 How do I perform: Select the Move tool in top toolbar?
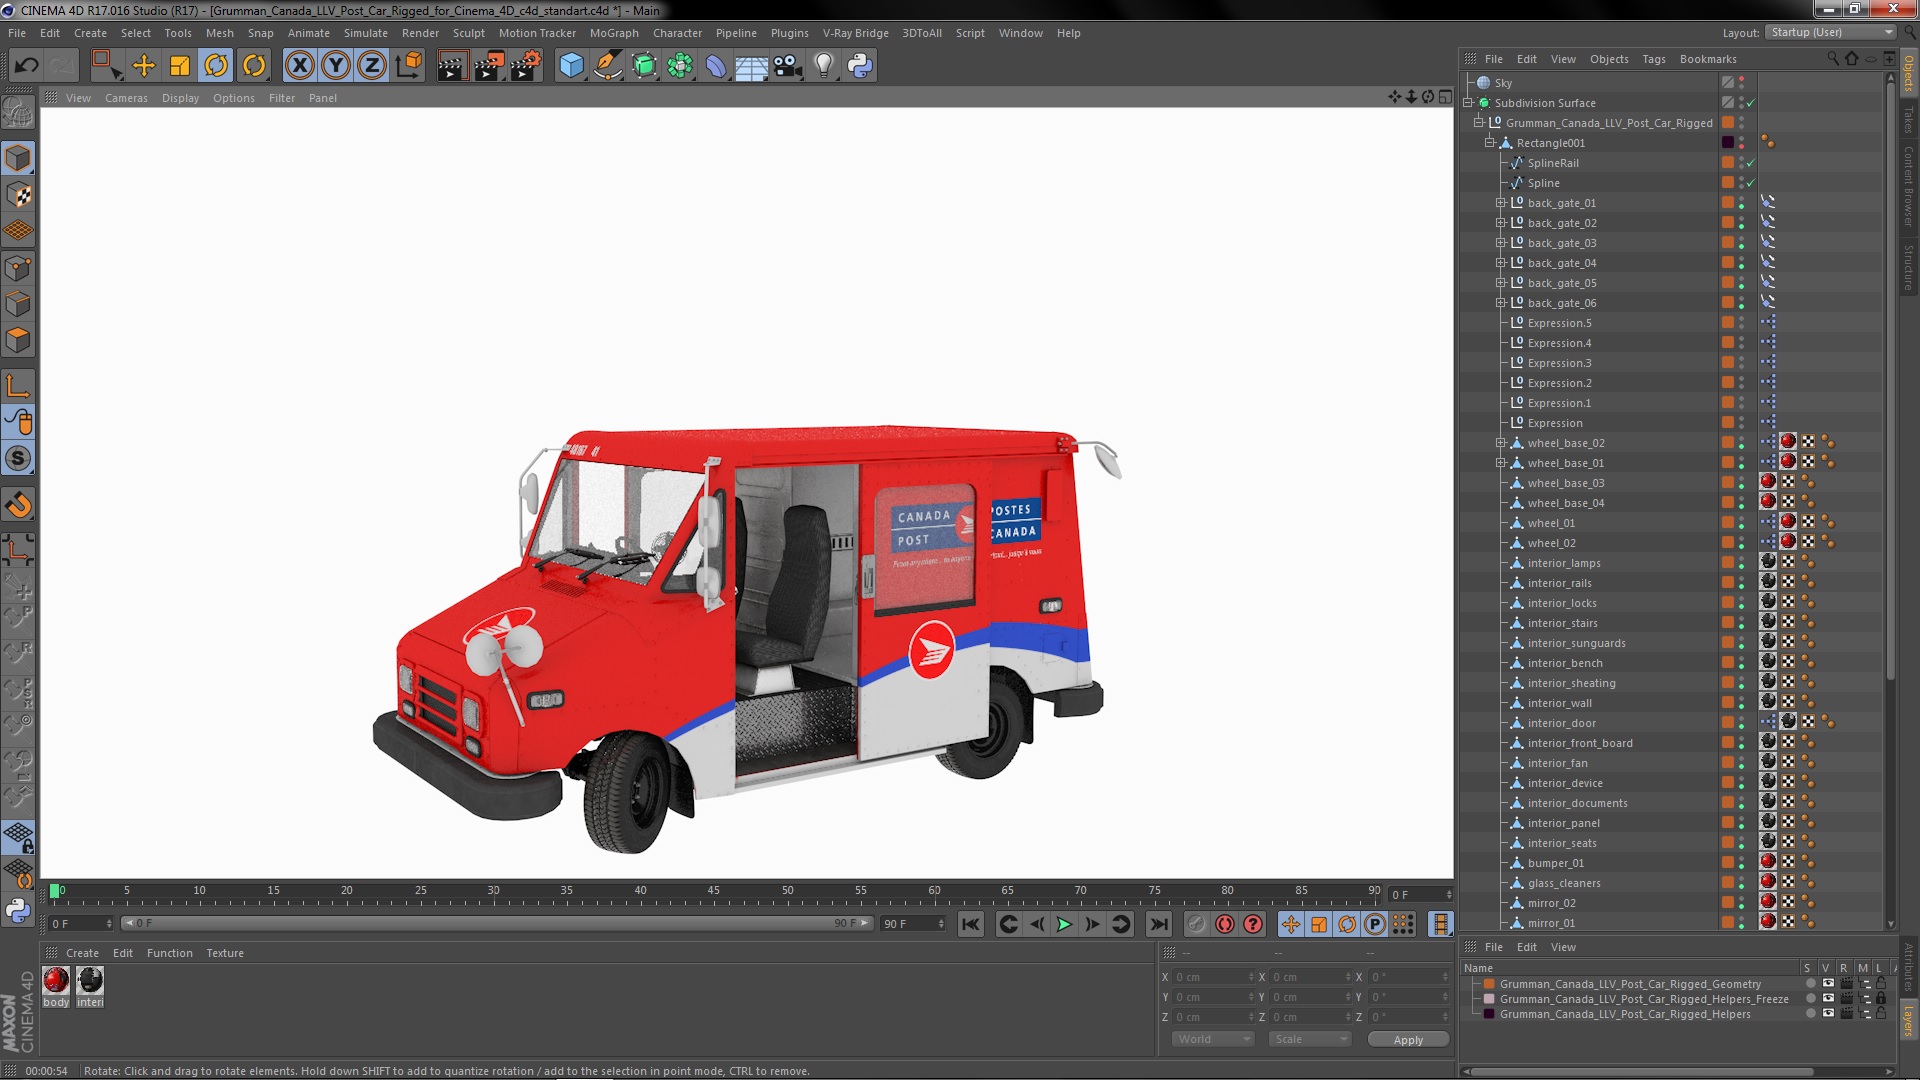pyautogui.click(x=144, y=66)
